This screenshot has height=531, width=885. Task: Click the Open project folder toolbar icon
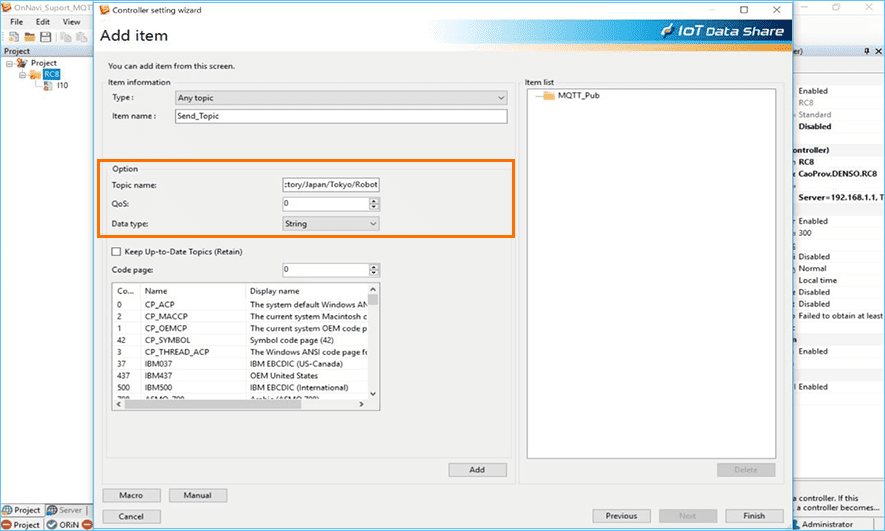[x=29, y=37]
